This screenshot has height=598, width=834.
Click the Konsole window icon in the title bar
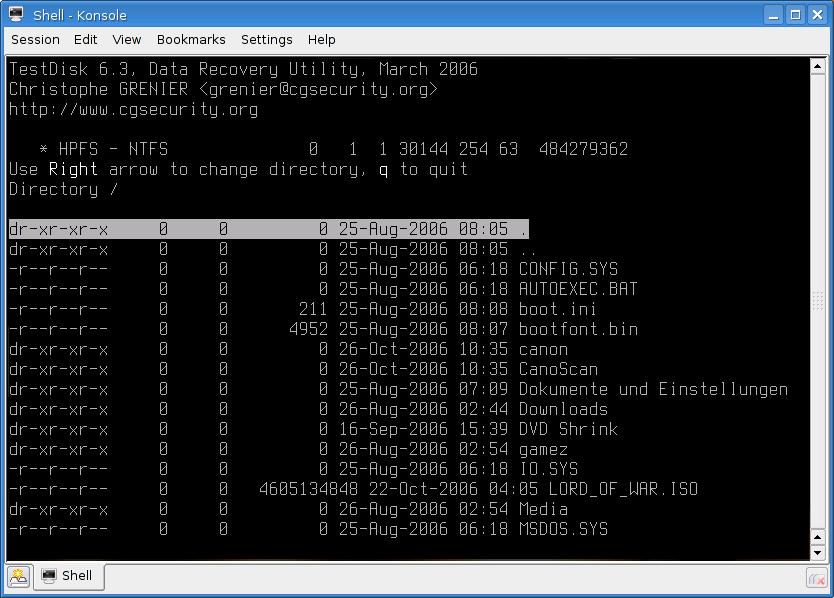(x=16, y=14)
